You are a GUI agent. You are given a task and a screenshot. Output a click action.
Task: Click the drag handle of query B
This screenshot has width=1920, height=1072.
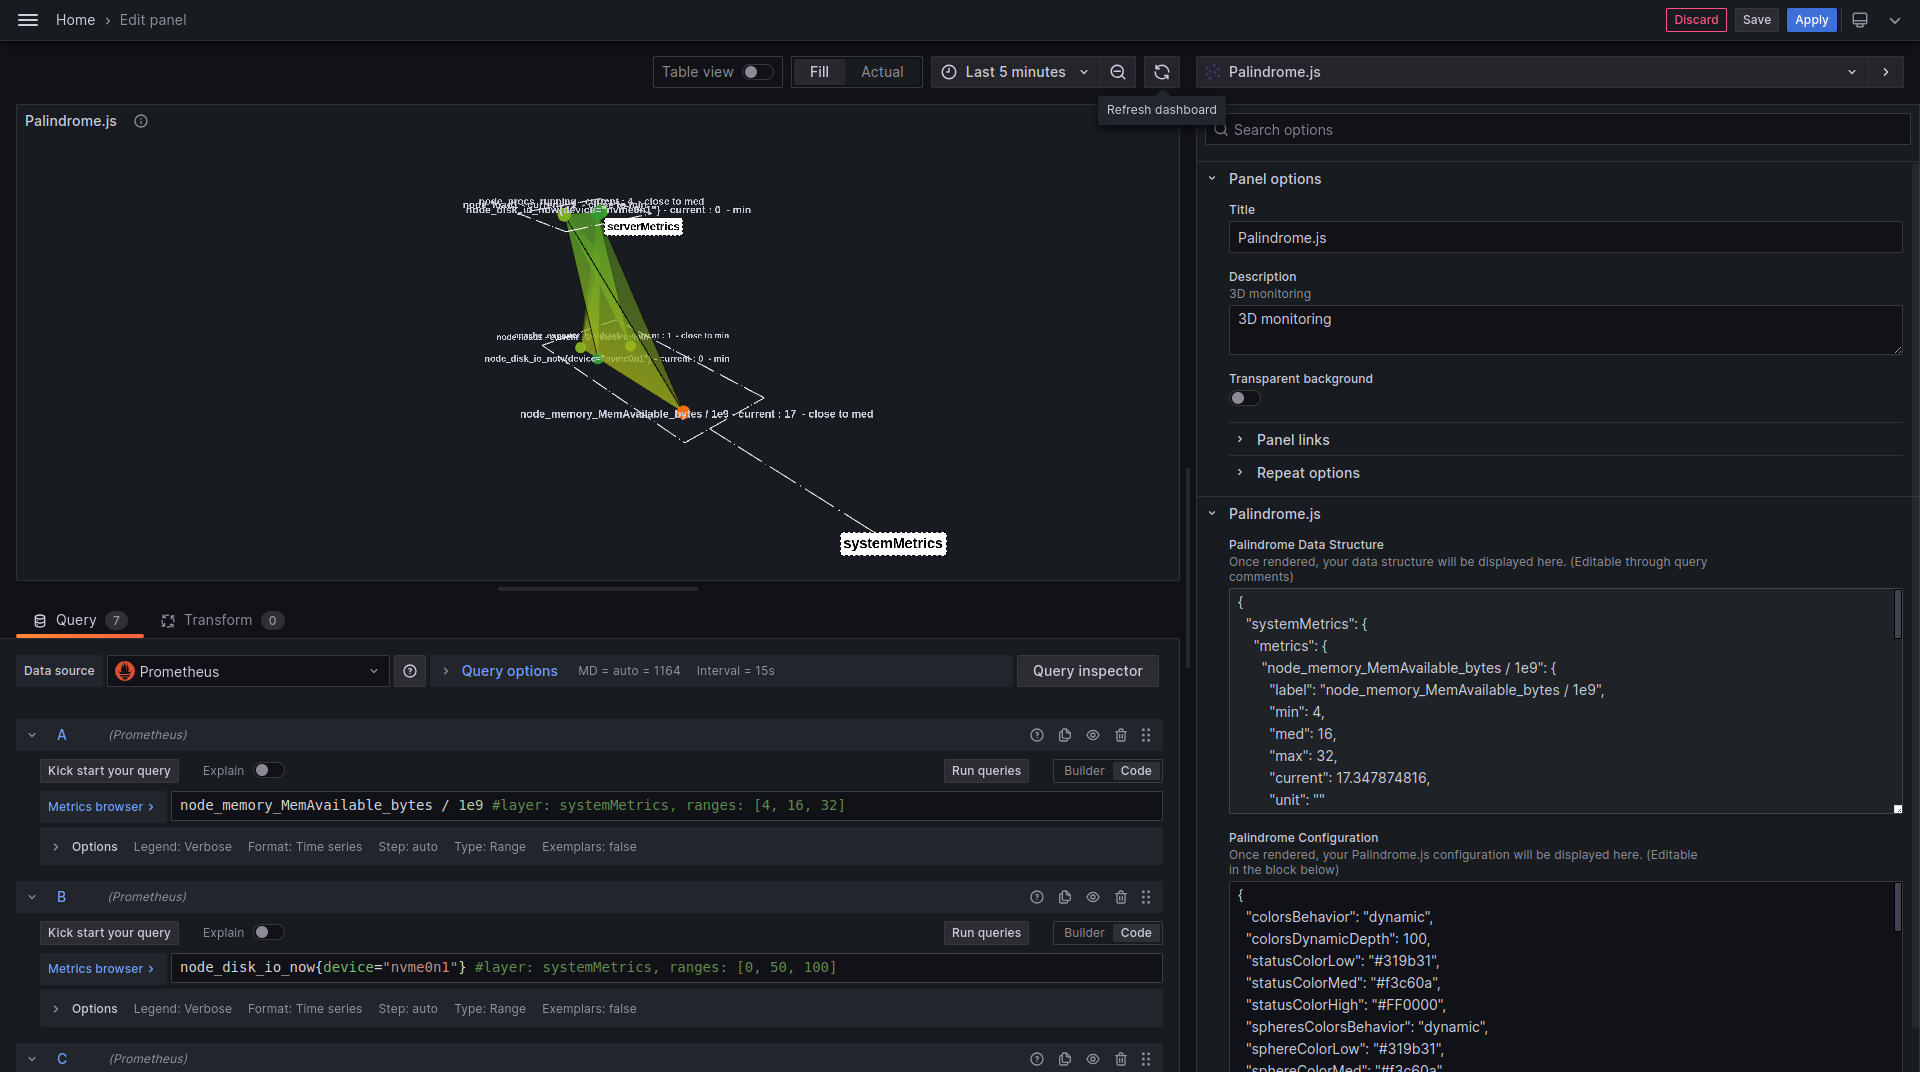click(1146, 897)
